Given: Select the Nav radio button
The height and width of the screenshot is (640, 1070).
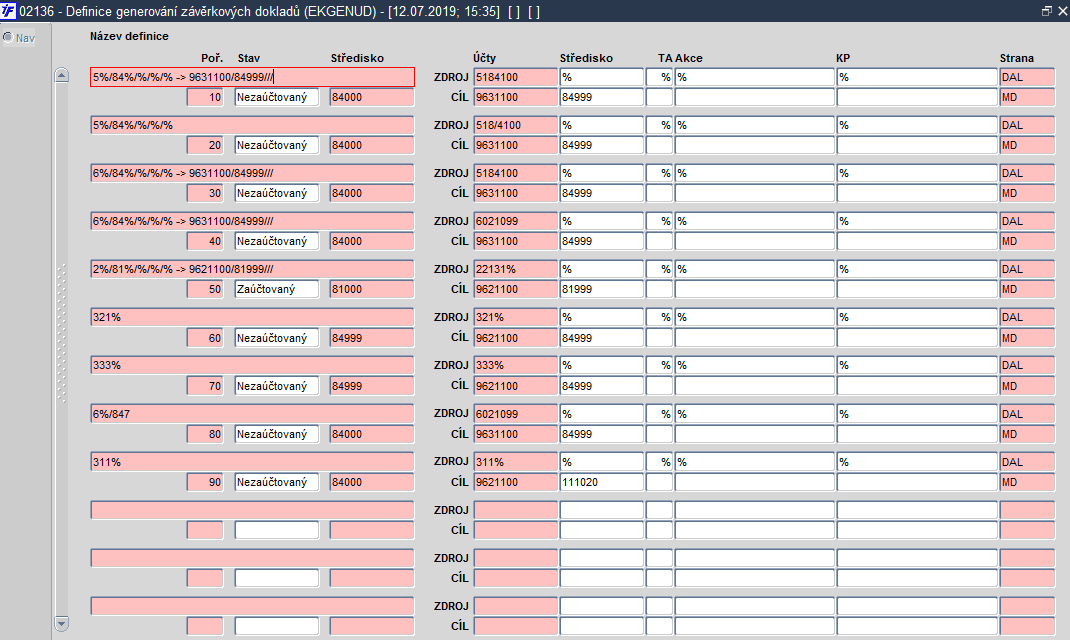Looking at the screenshot, I should [8, 38].
